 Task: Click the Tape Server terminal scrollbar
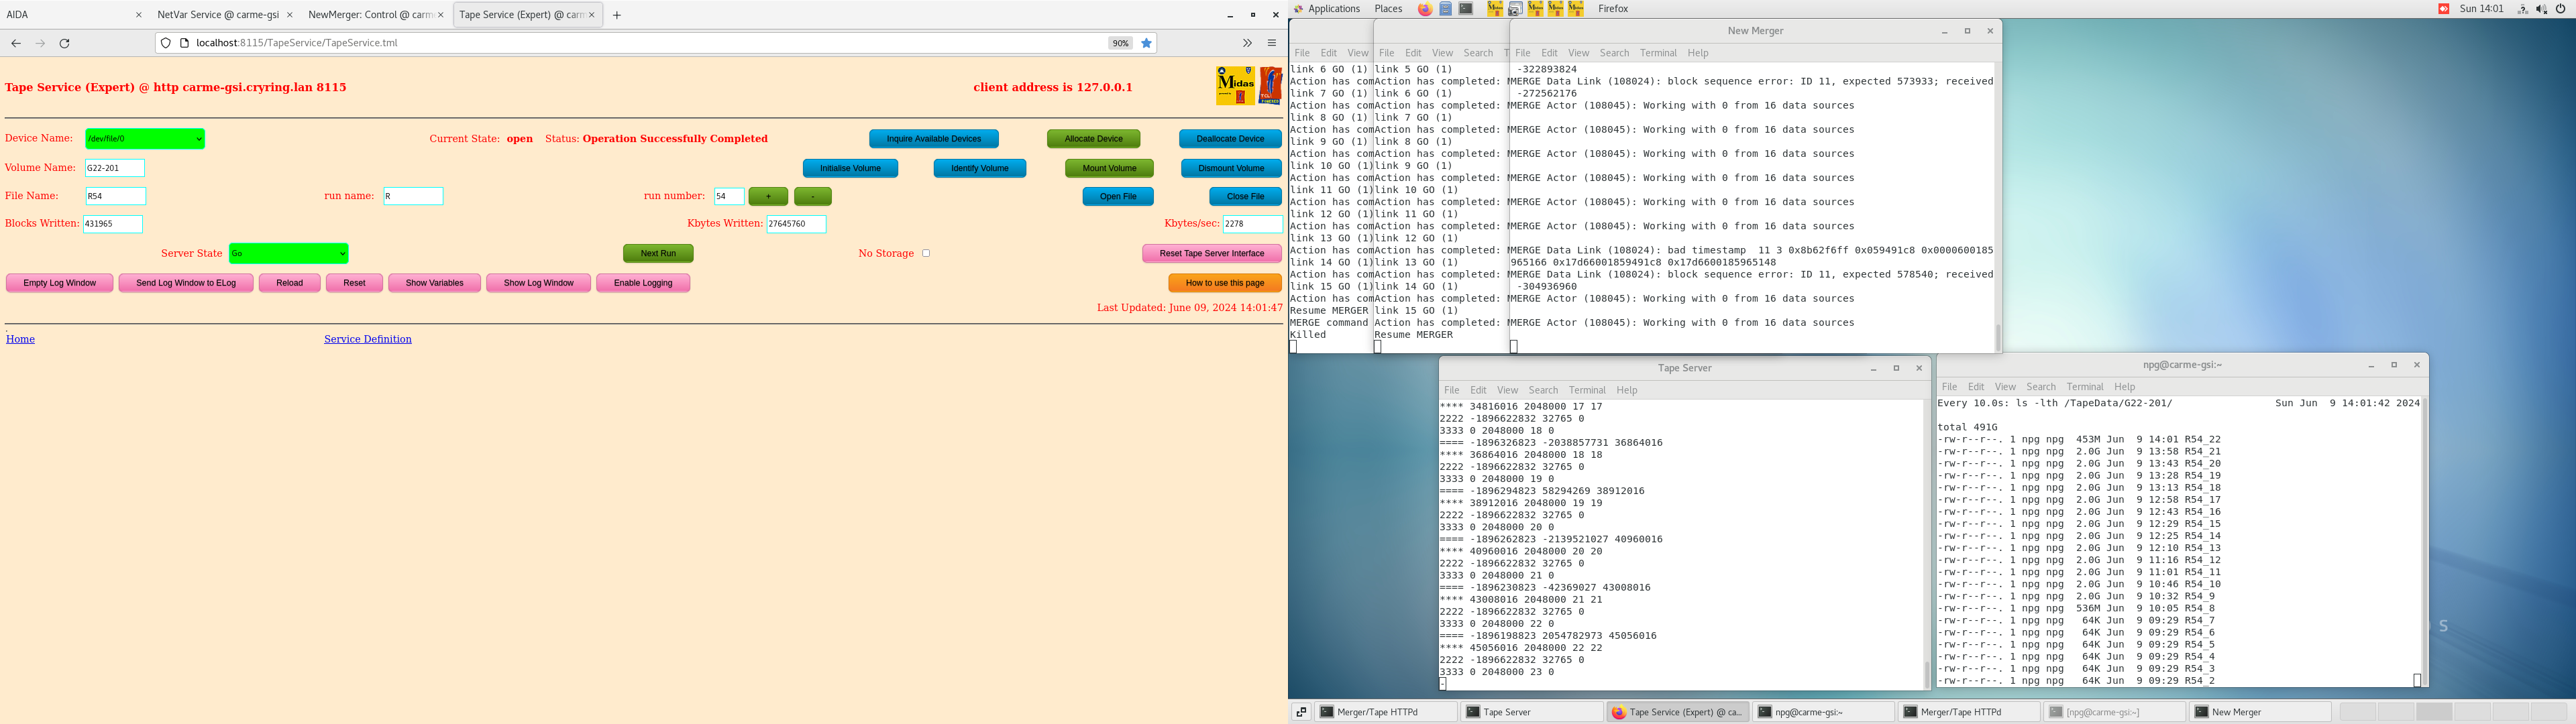coord(1927,673)
